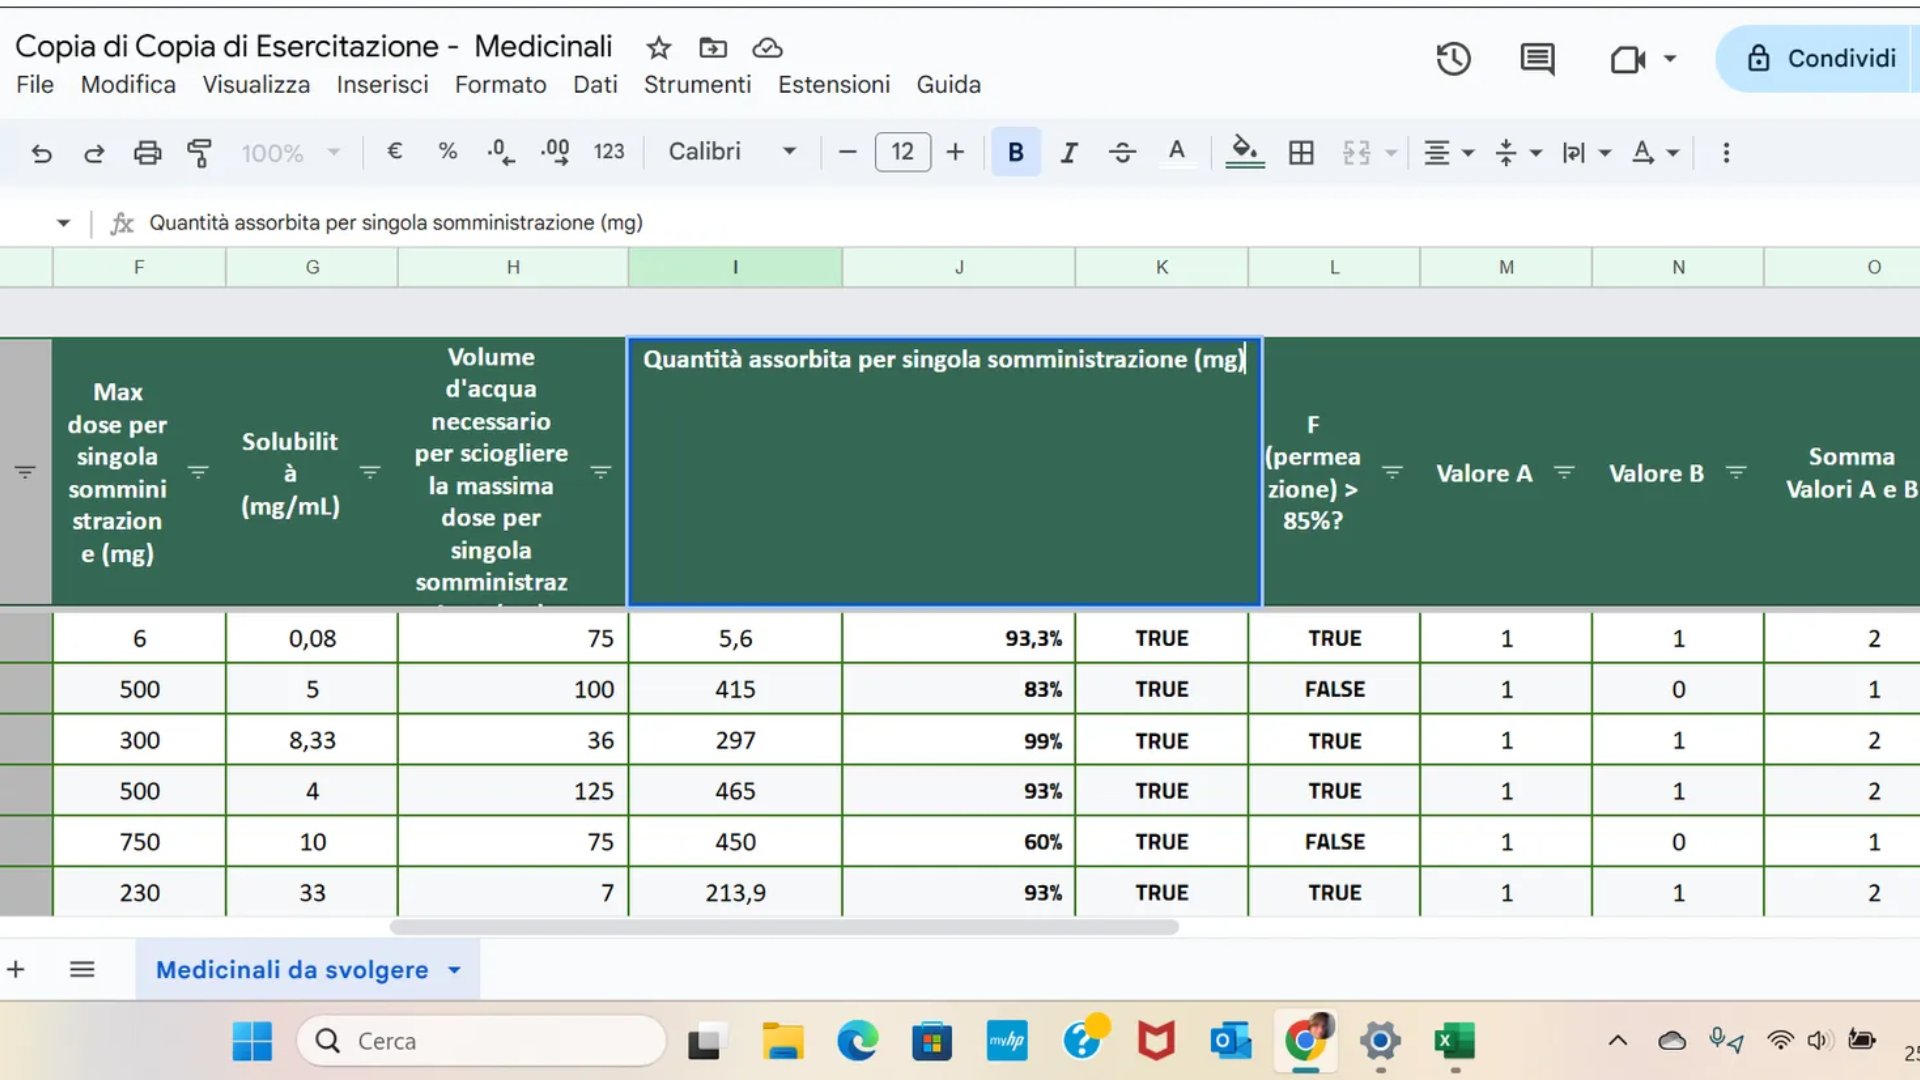Click the font size input field
This screenshot has width=1920, height=1080.
(x=902, y=152)
